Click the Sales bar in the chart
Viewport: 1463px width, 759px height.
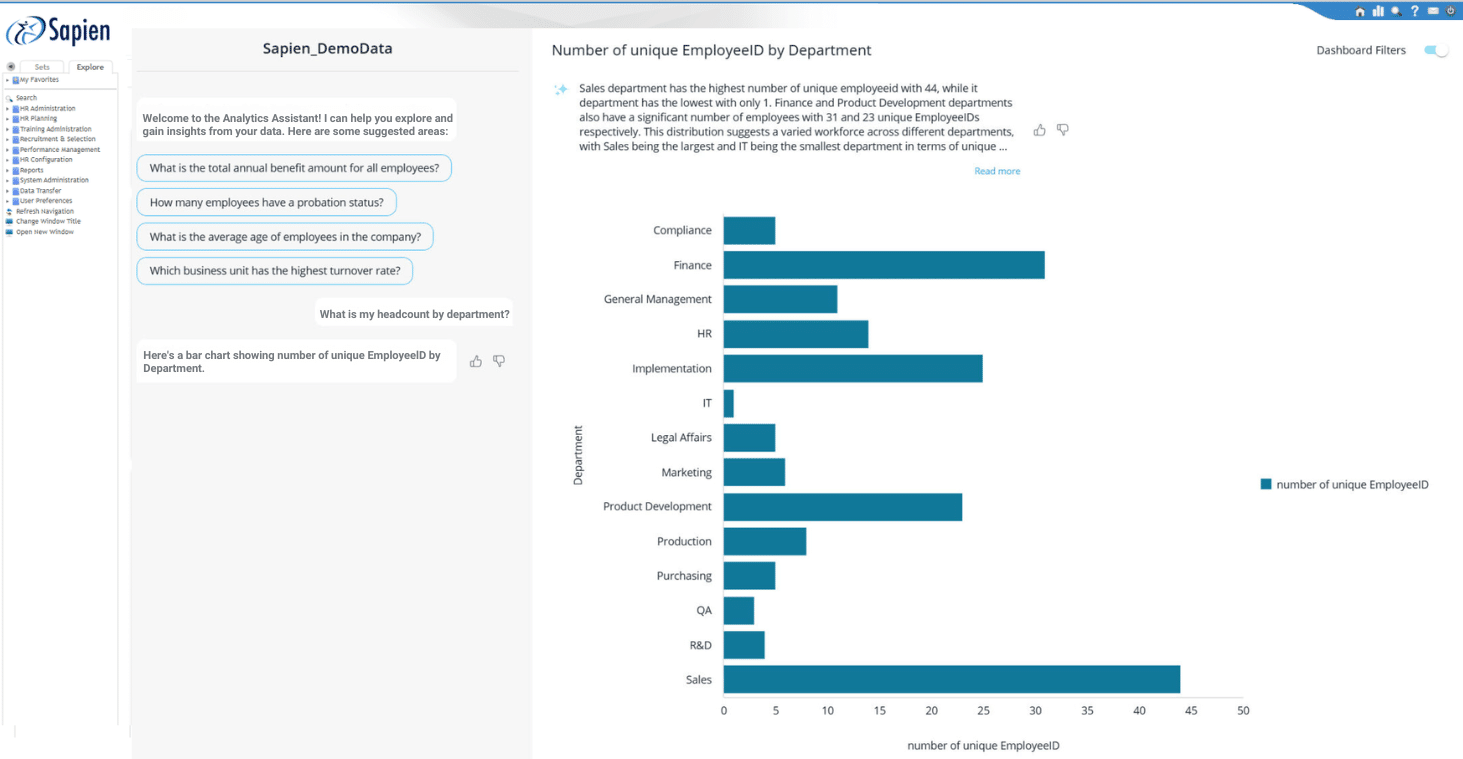pos(951,680)
